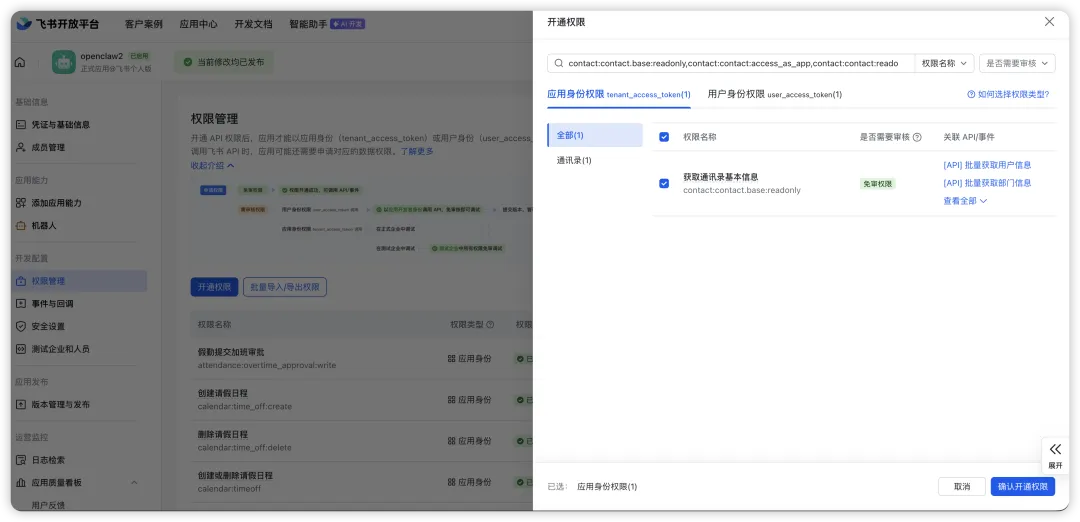Click 假勤提交加班审批 permission row
The width and height of the screenshot is (1080, 522).
362,358
